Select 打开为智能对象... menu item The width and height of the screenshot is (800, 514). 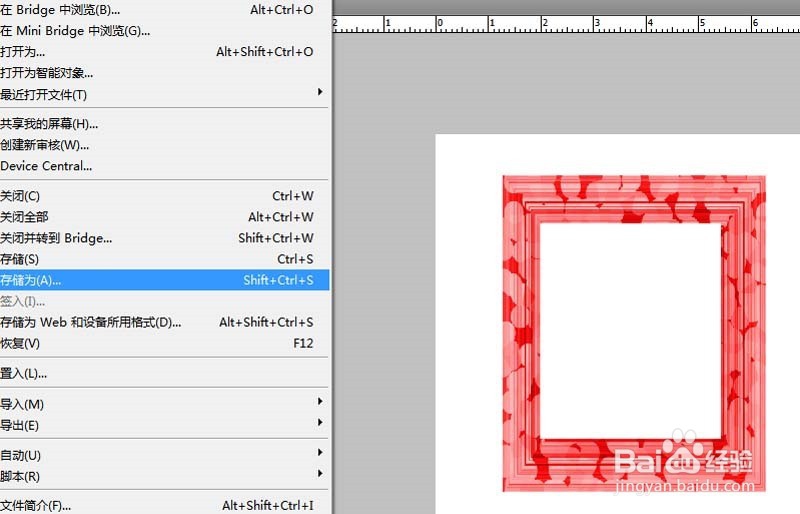pyautogui.click(x=164, y=73)
